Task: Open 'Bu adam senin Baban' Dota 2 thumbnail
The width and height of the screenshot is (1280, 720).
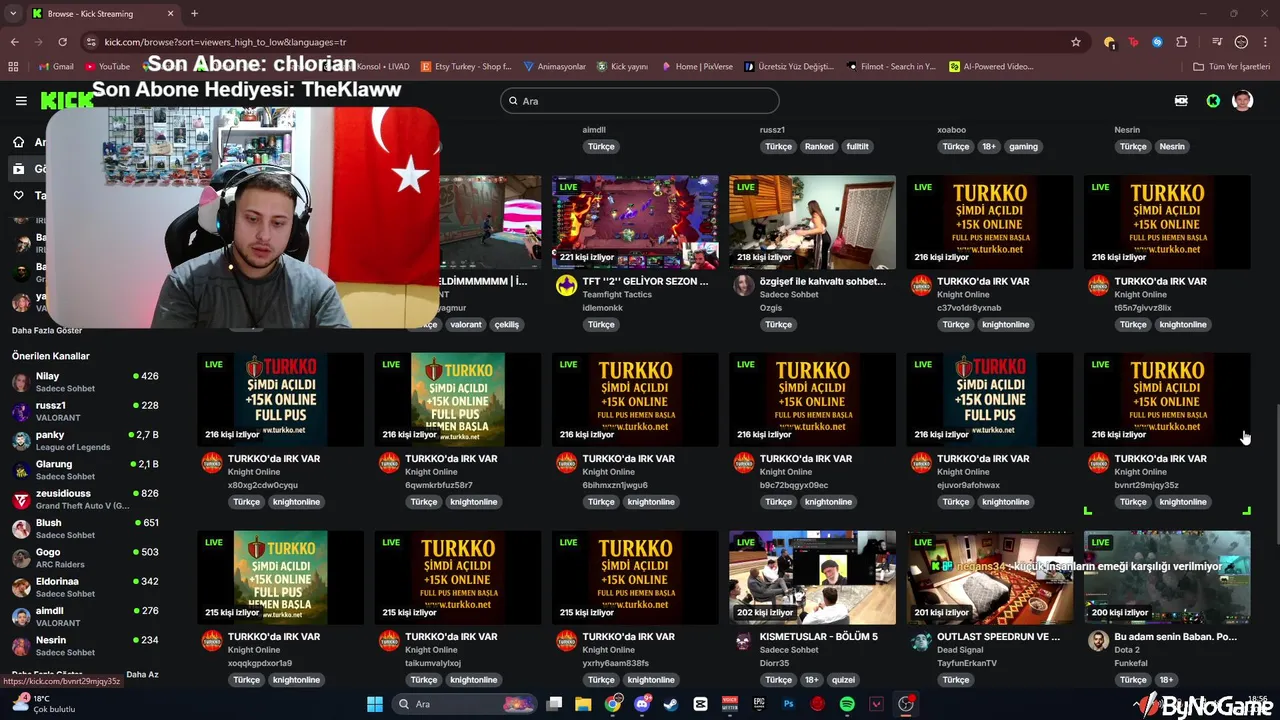Action: pos(1167,577)
